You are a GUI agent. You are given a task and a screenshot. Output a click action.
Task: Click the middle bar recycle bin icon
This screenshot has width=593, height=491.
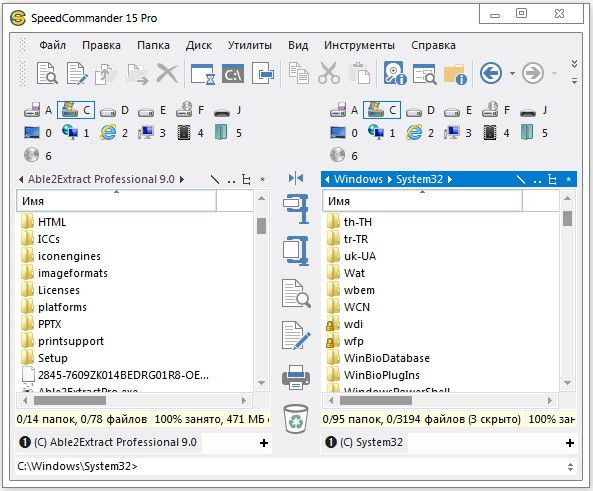296,419
